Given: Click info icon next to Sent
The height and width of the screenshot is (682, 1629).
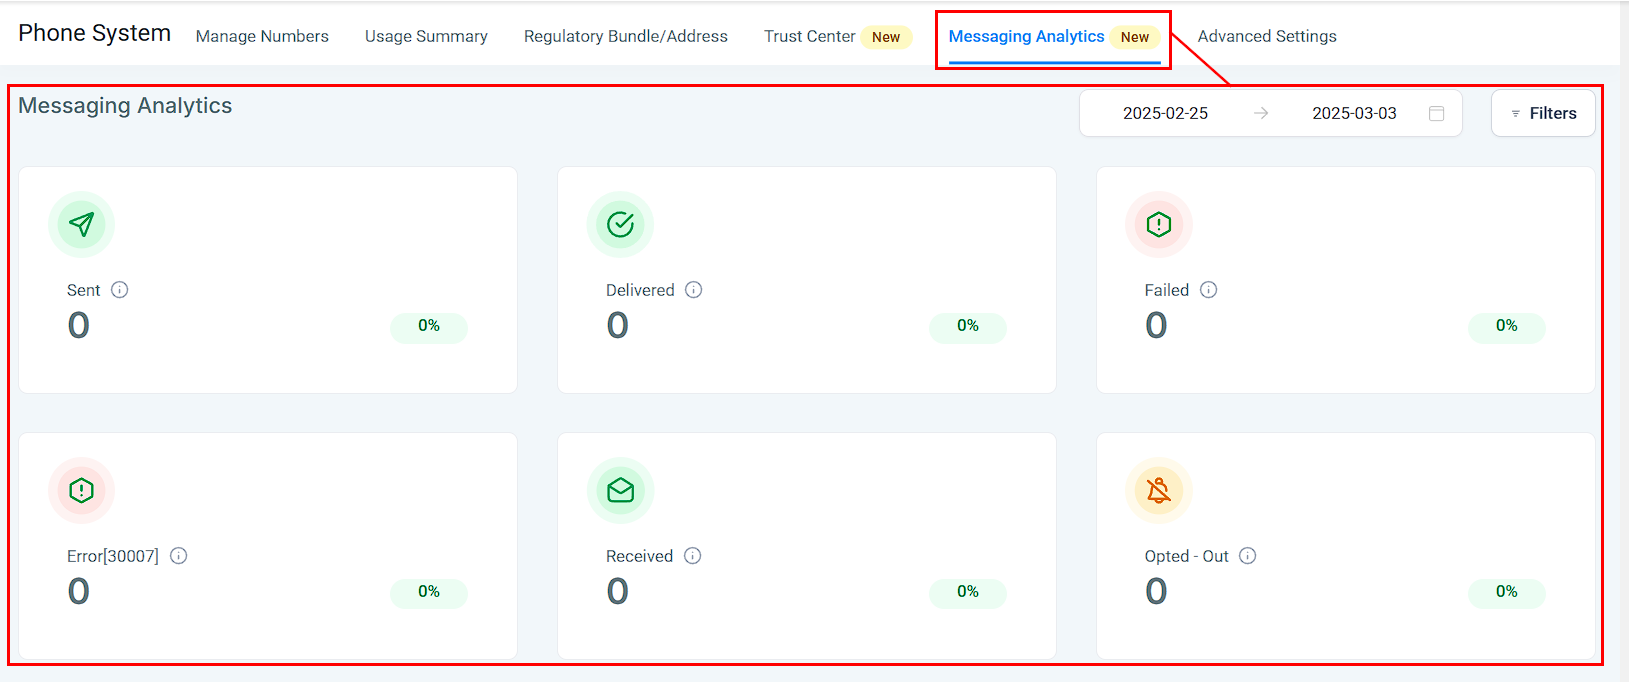Looking at the screenshot, I should click(x=120, y=290).
